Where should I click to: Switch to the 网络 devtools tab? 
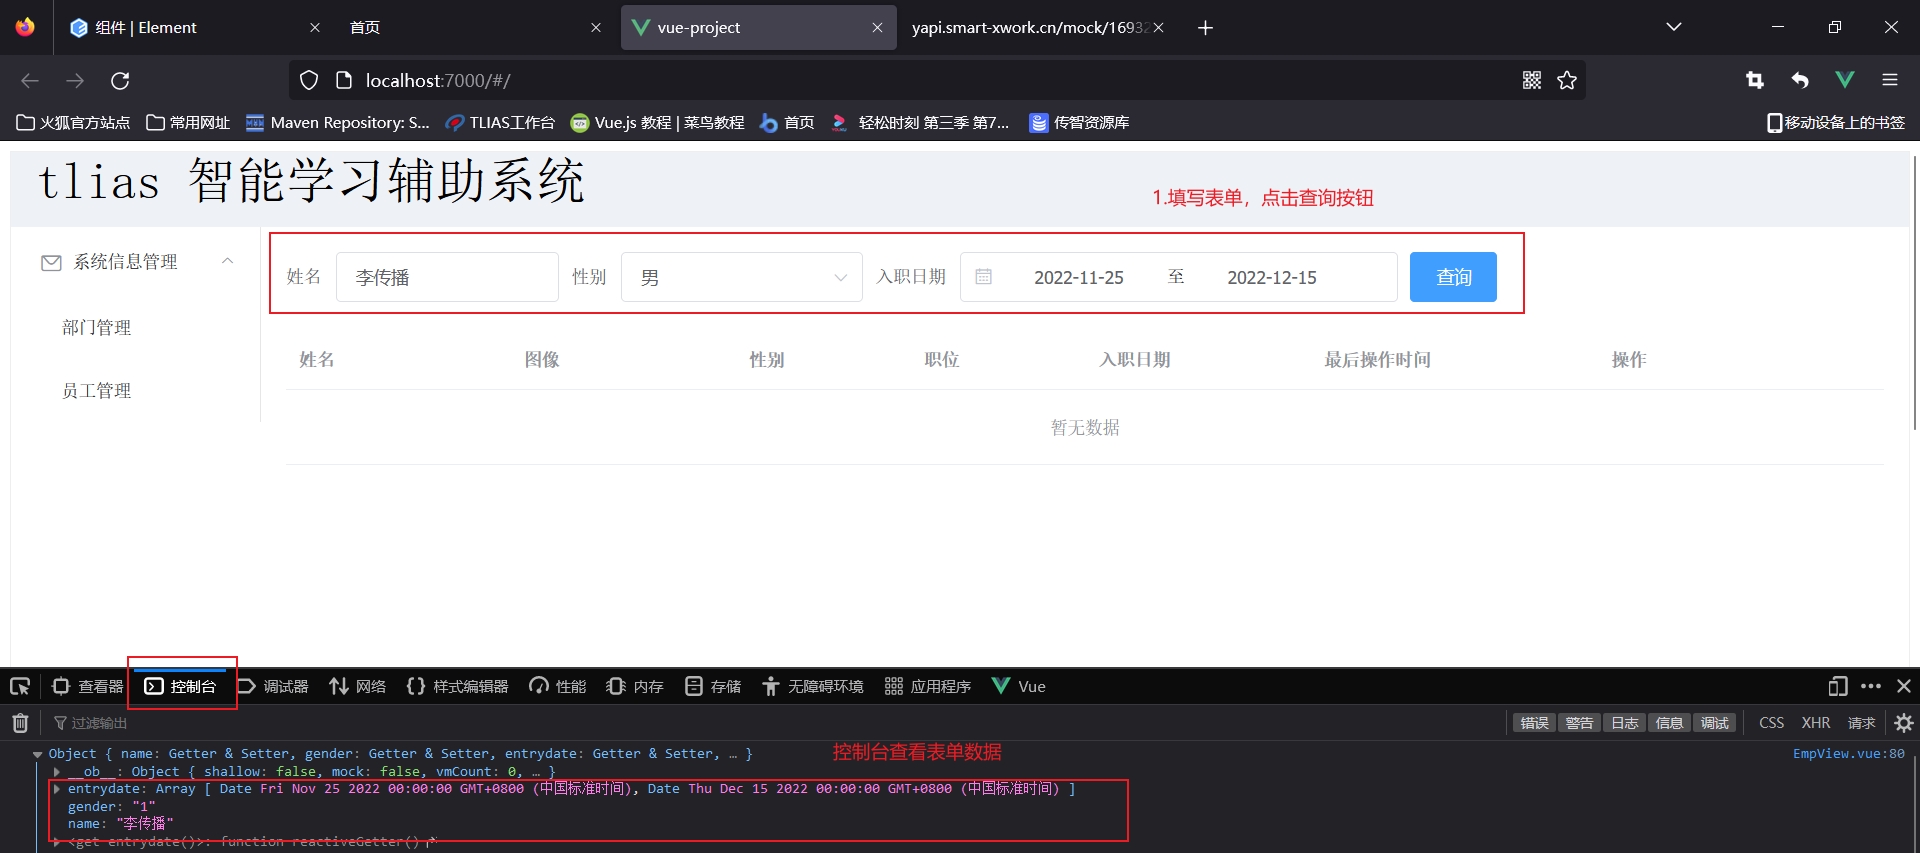pos(358,686)
